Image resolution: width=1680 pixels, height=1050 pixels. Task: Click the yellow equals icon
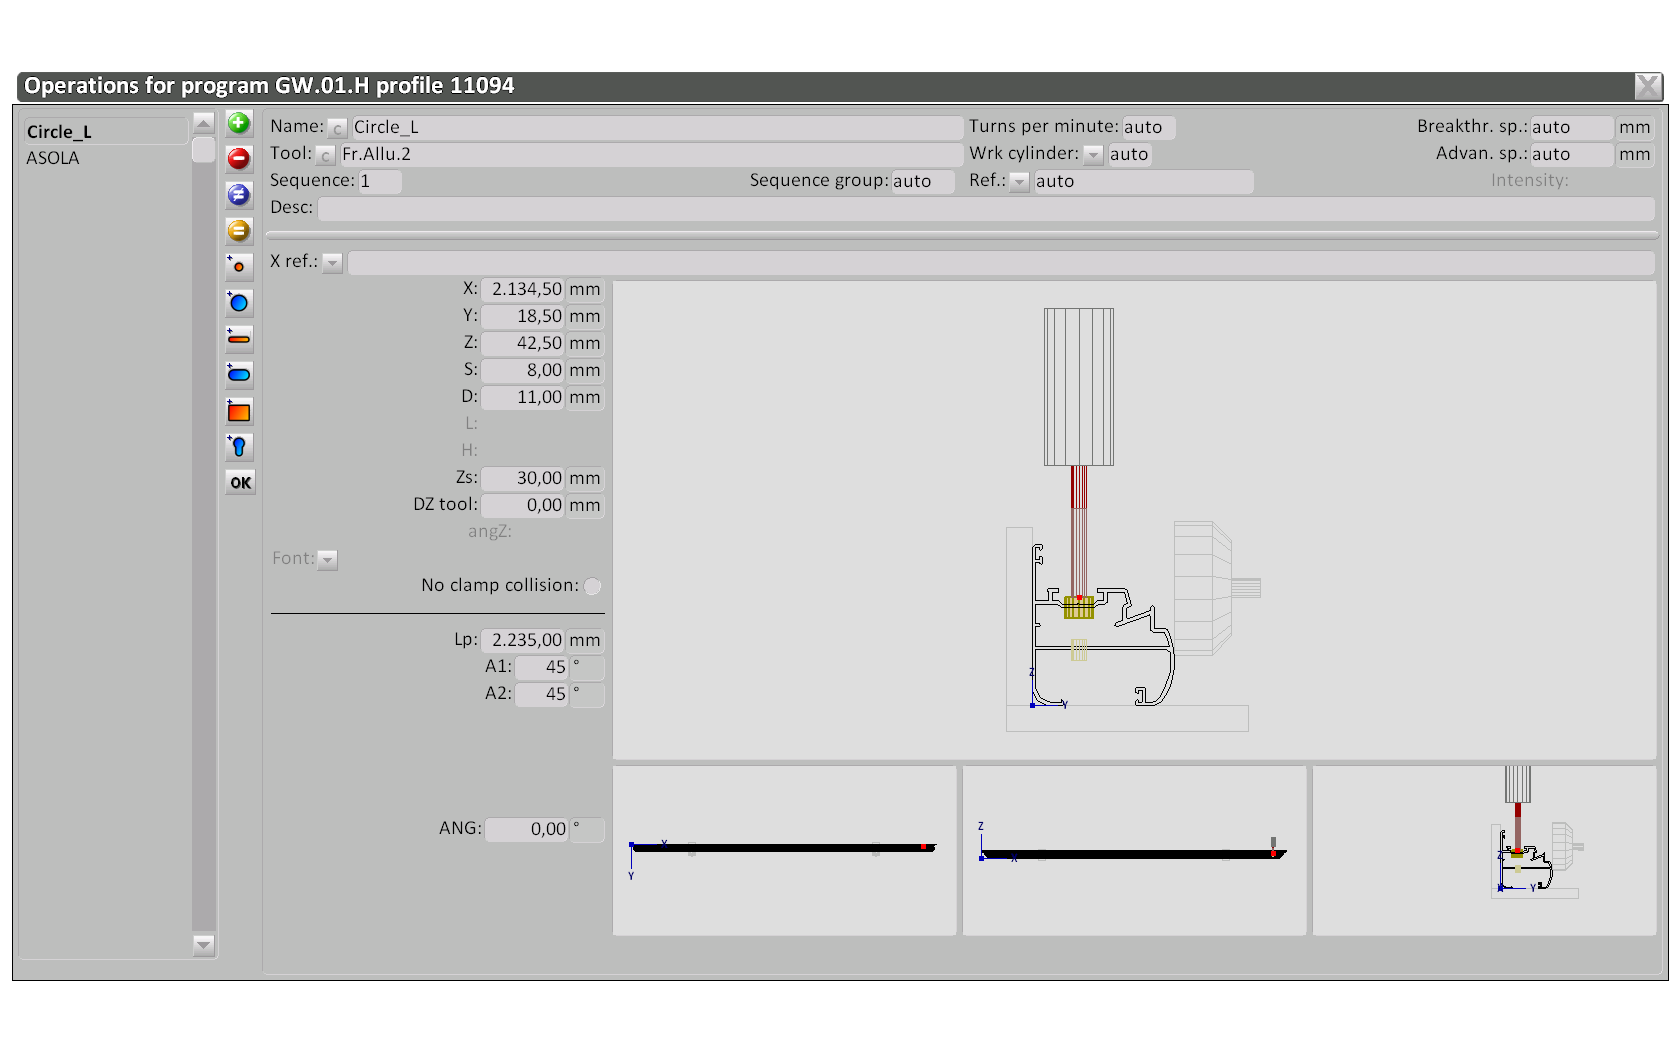pos(239,231)
